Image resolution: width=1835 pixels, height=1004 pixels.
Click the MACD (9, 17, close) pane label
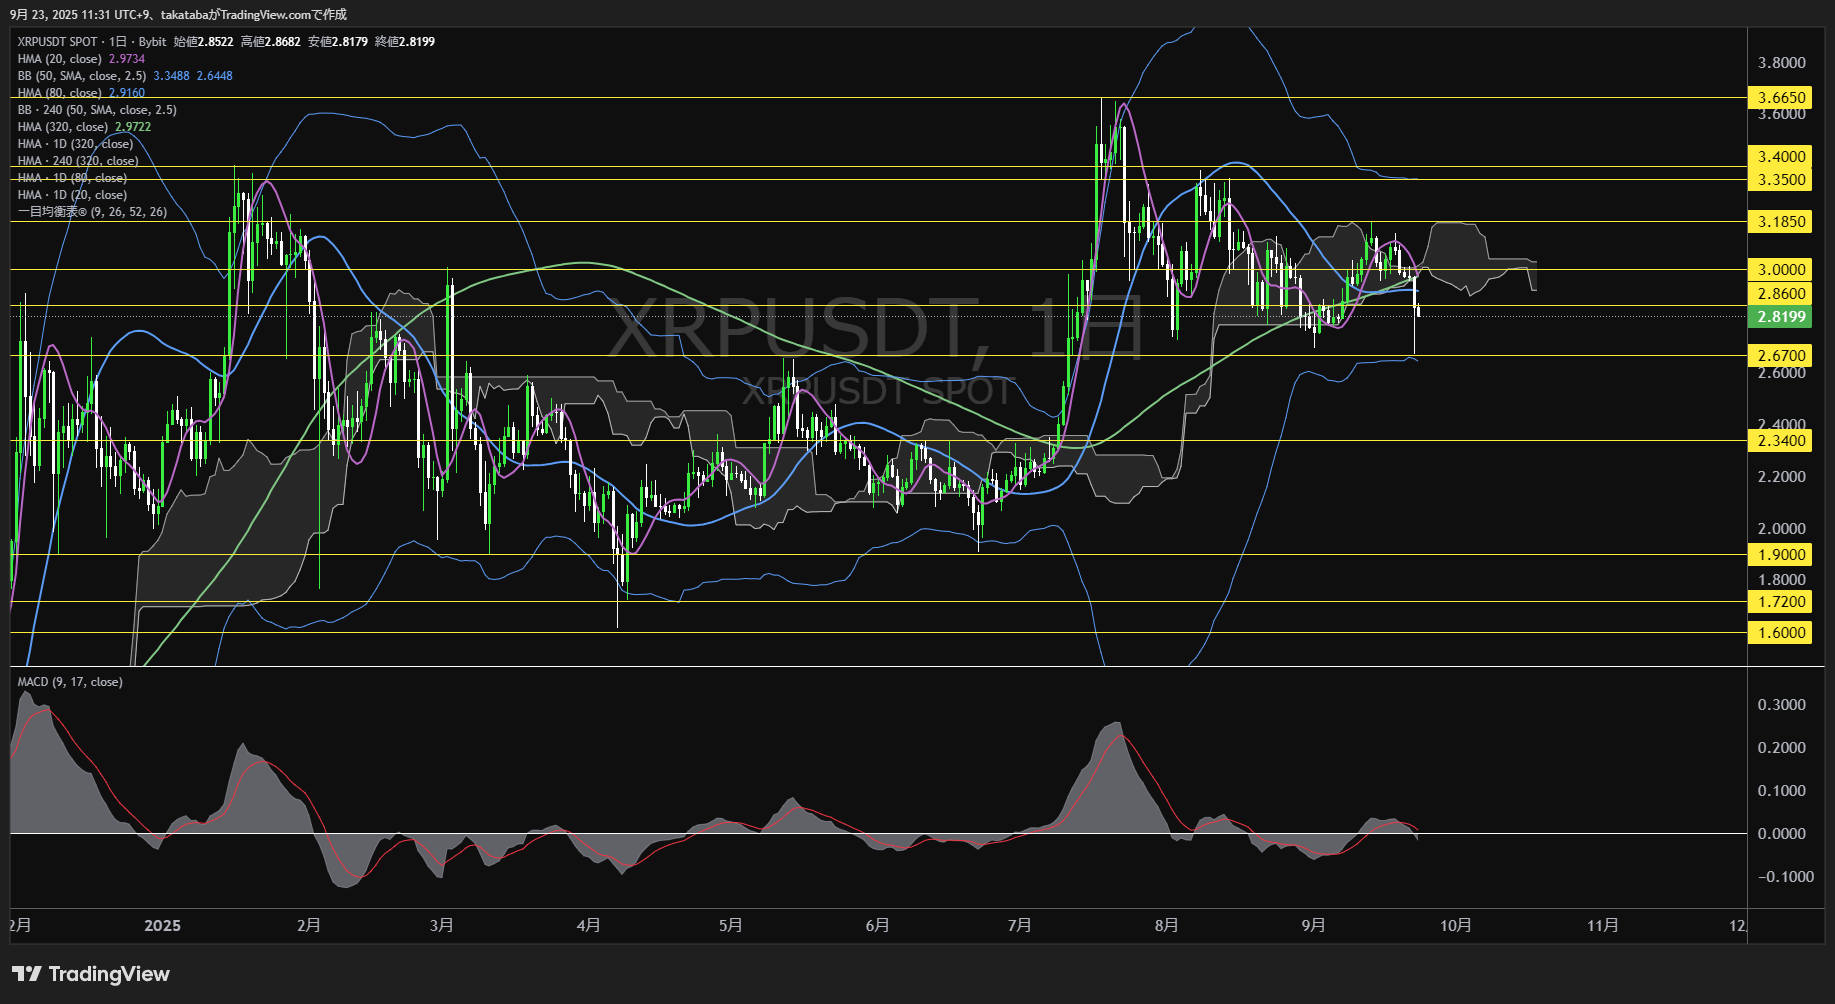point(70,682)
